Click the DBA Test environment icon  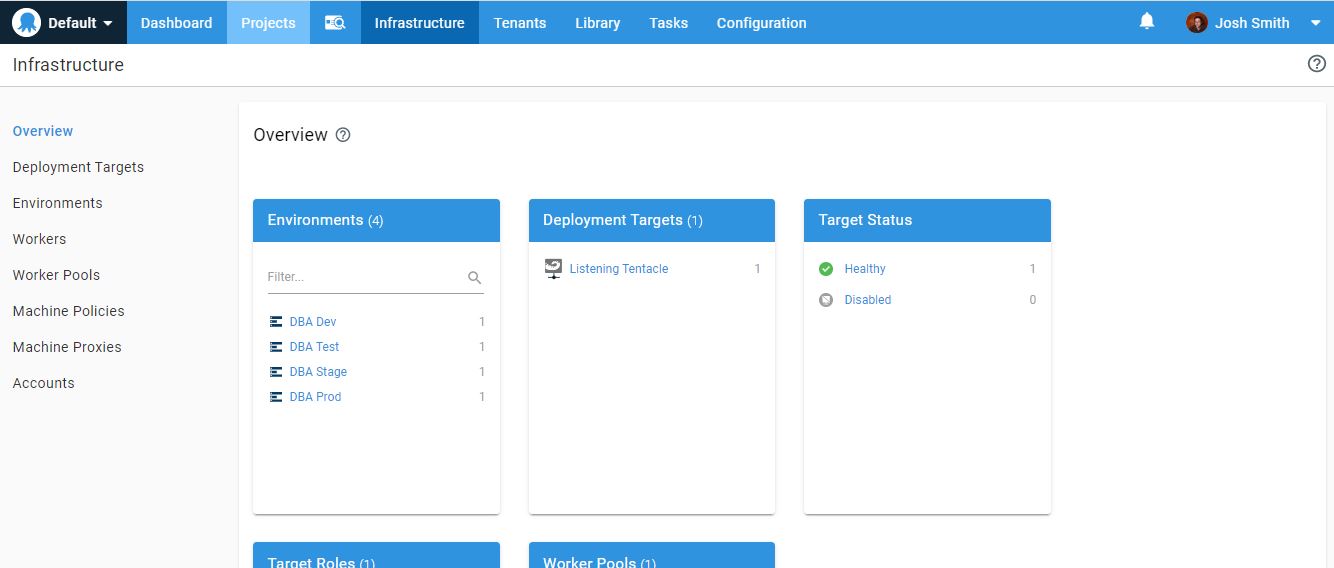(276, 347)
